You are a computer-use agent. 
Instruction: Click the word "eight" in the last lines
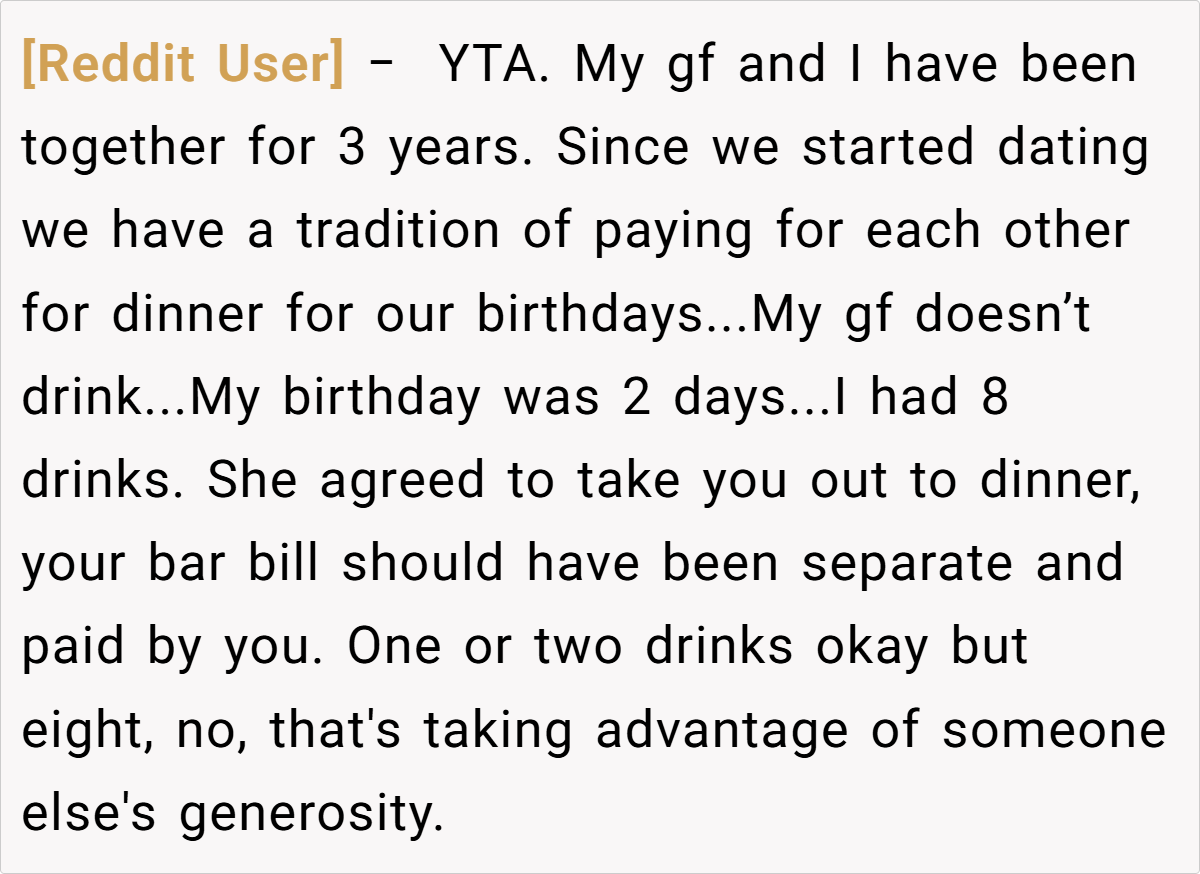86,731
